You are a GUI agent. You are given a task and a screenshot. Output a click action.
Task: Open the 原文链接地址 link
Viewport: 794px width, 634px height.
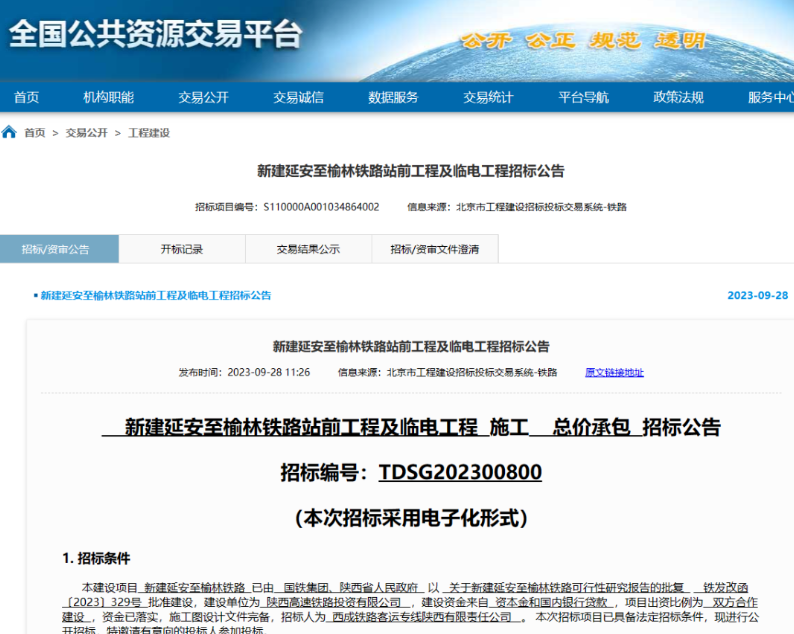pyautogui.click(x=614, y=373)
